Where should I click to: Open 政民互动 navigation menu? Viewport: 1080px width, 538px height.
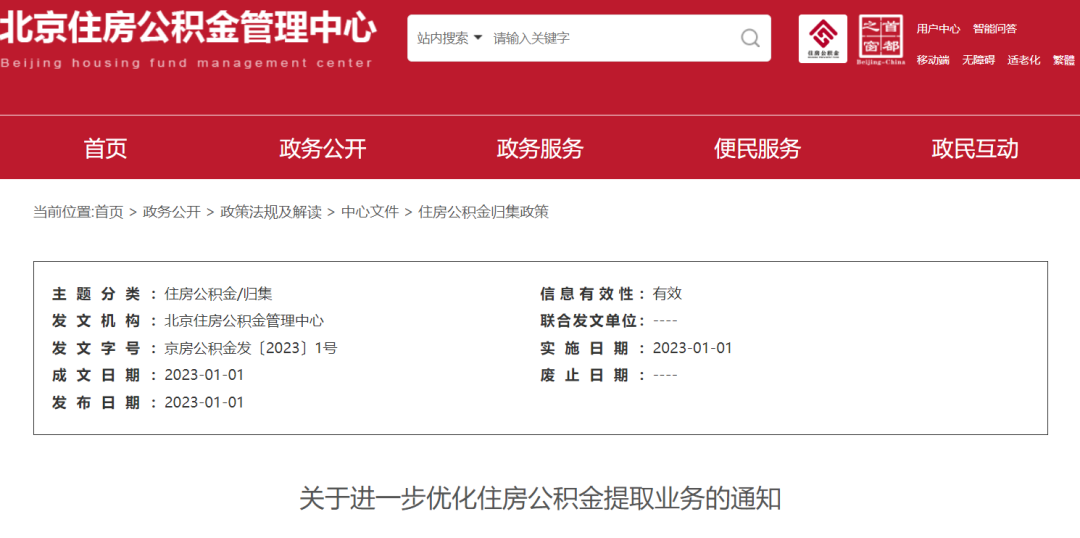click(975, 148)
